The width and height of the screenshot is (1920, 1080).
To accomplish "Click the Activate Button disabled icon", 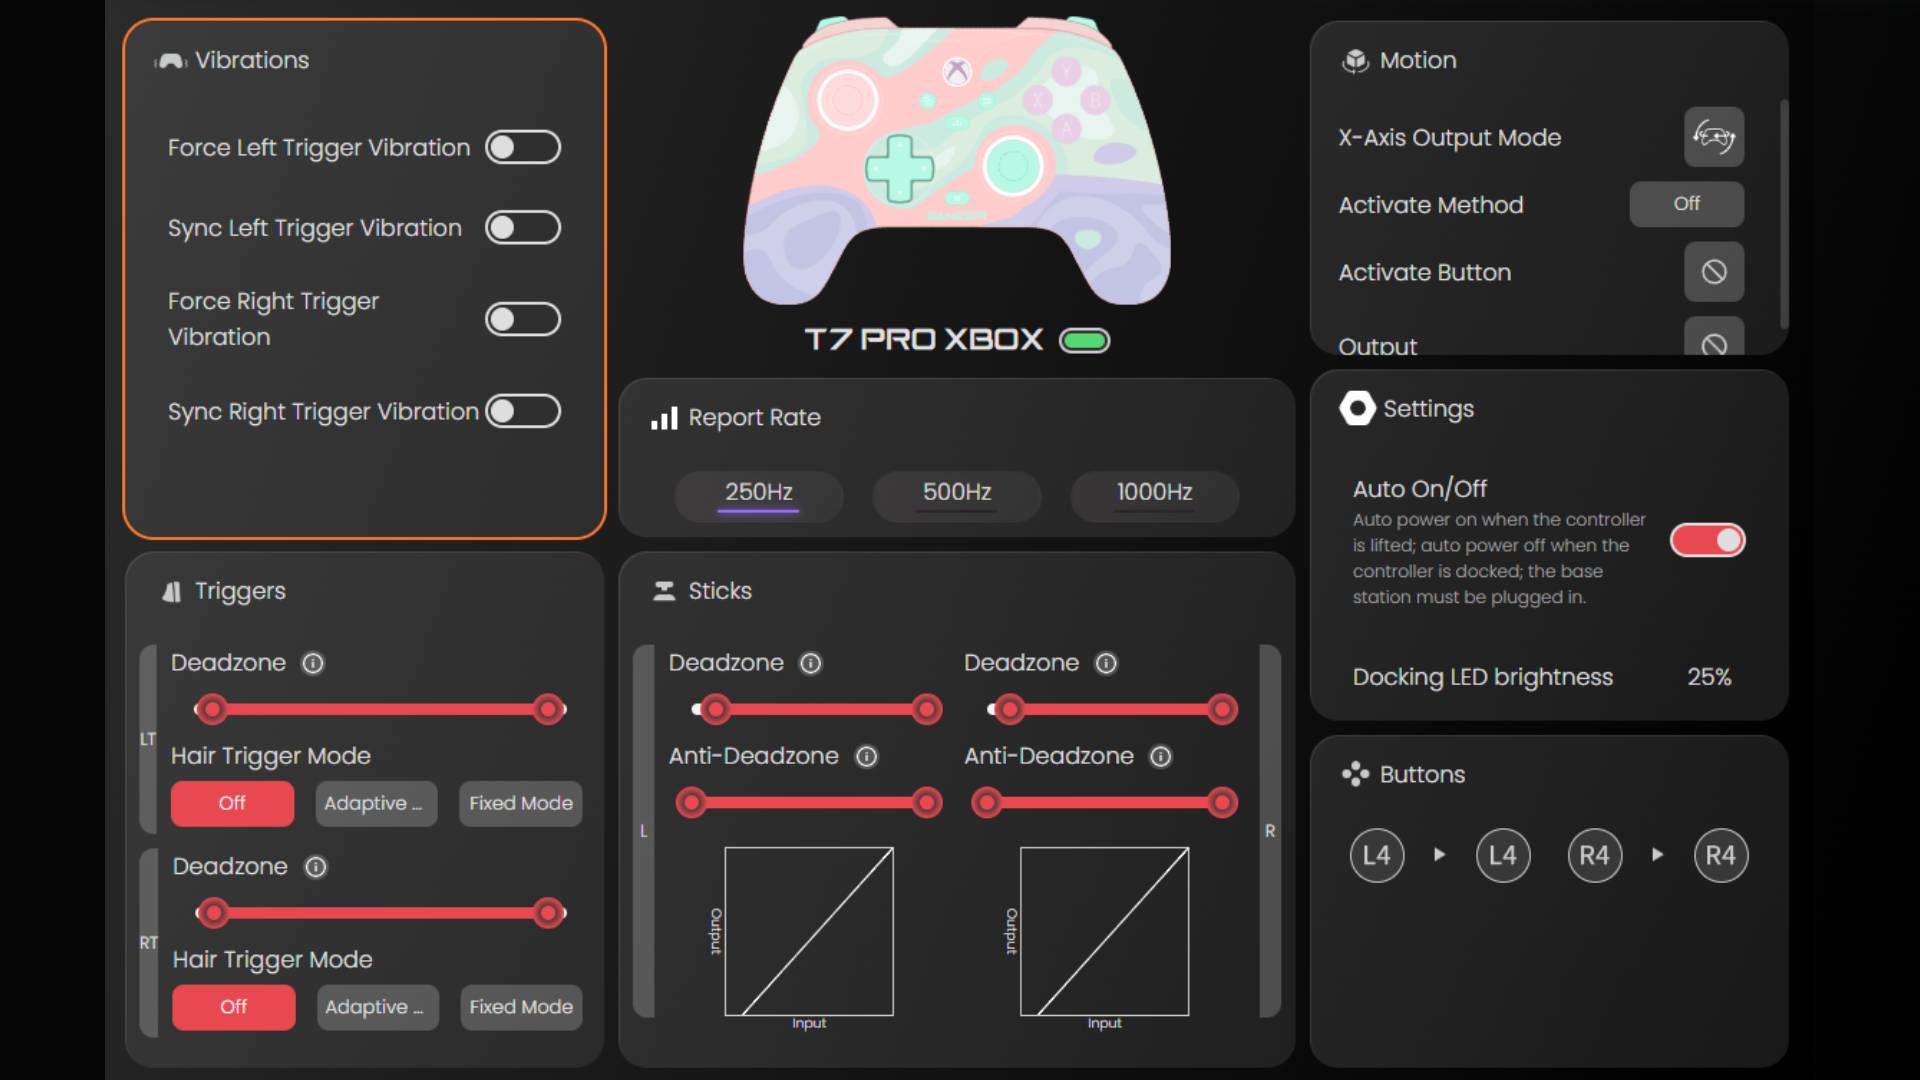I will click(x=1714, y=272).
